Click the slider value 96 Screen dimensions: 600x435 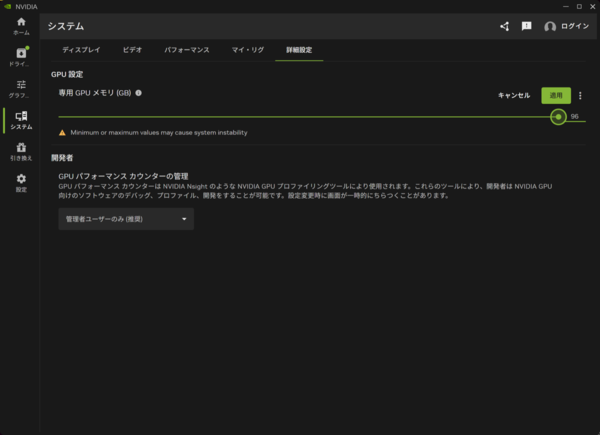[x=574, y=116]
